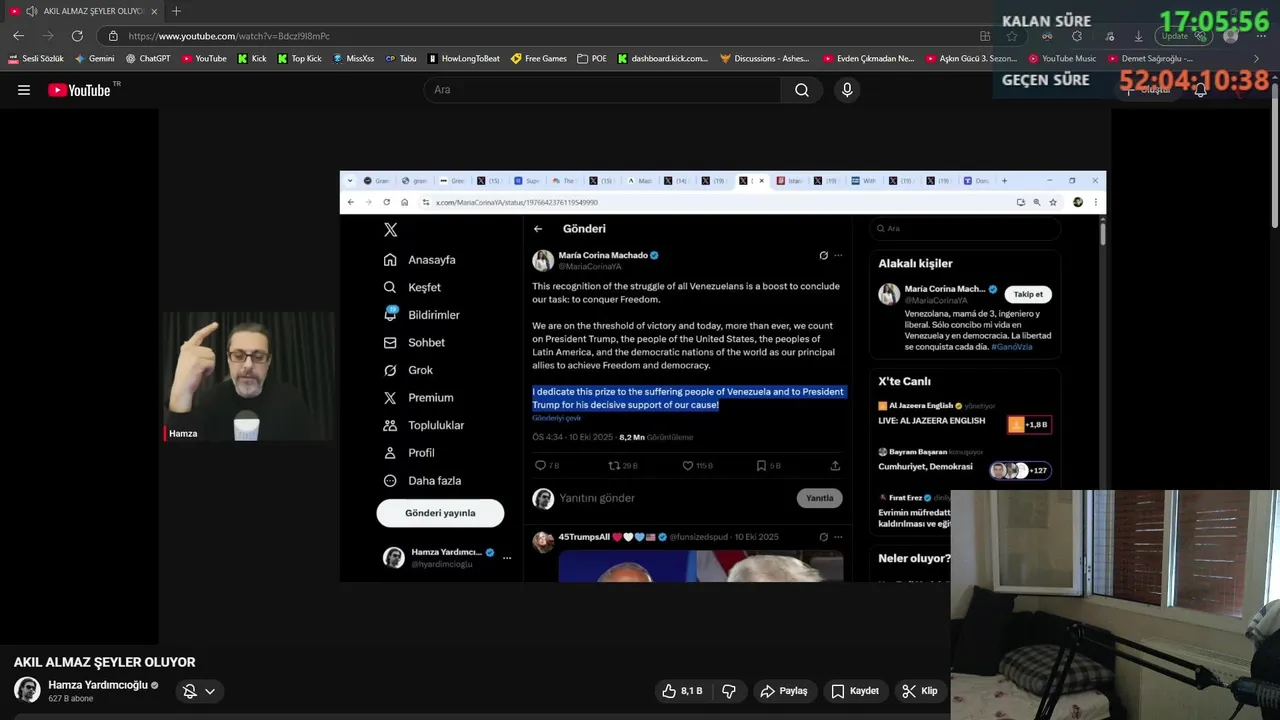Open a new browser tab

coord(176,11)
